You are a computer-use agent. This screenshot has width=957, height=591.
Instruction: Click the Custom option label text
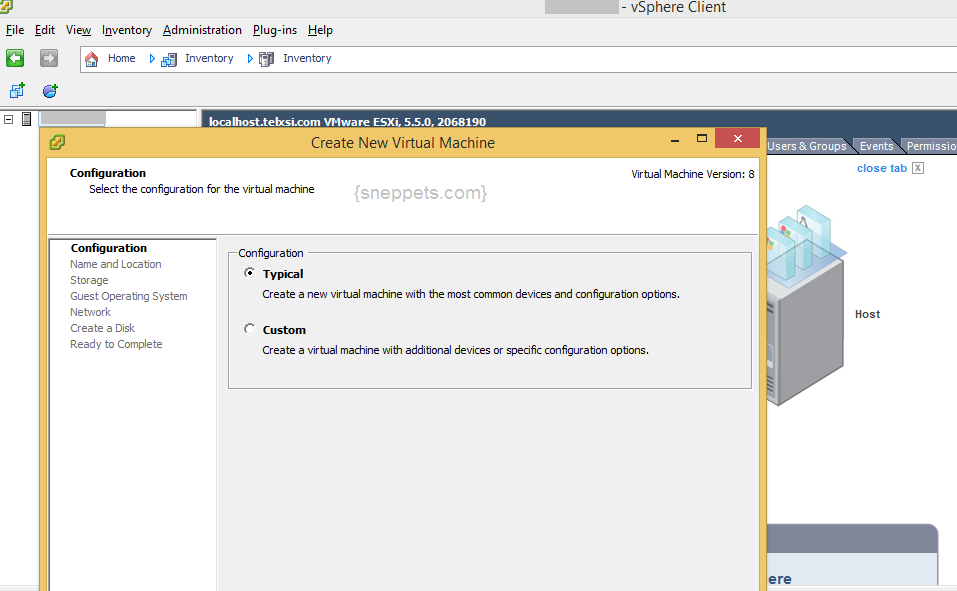point(284,330)
